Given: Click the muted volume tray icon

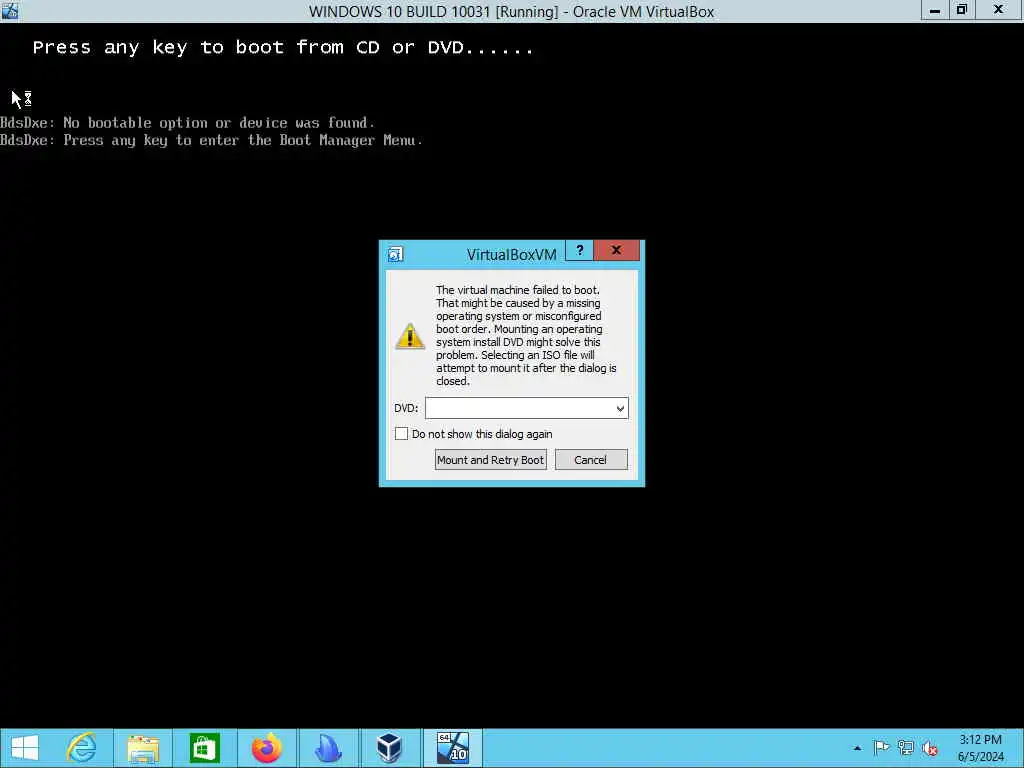Looking at the screenshot, I should click(x=930, y=748).
